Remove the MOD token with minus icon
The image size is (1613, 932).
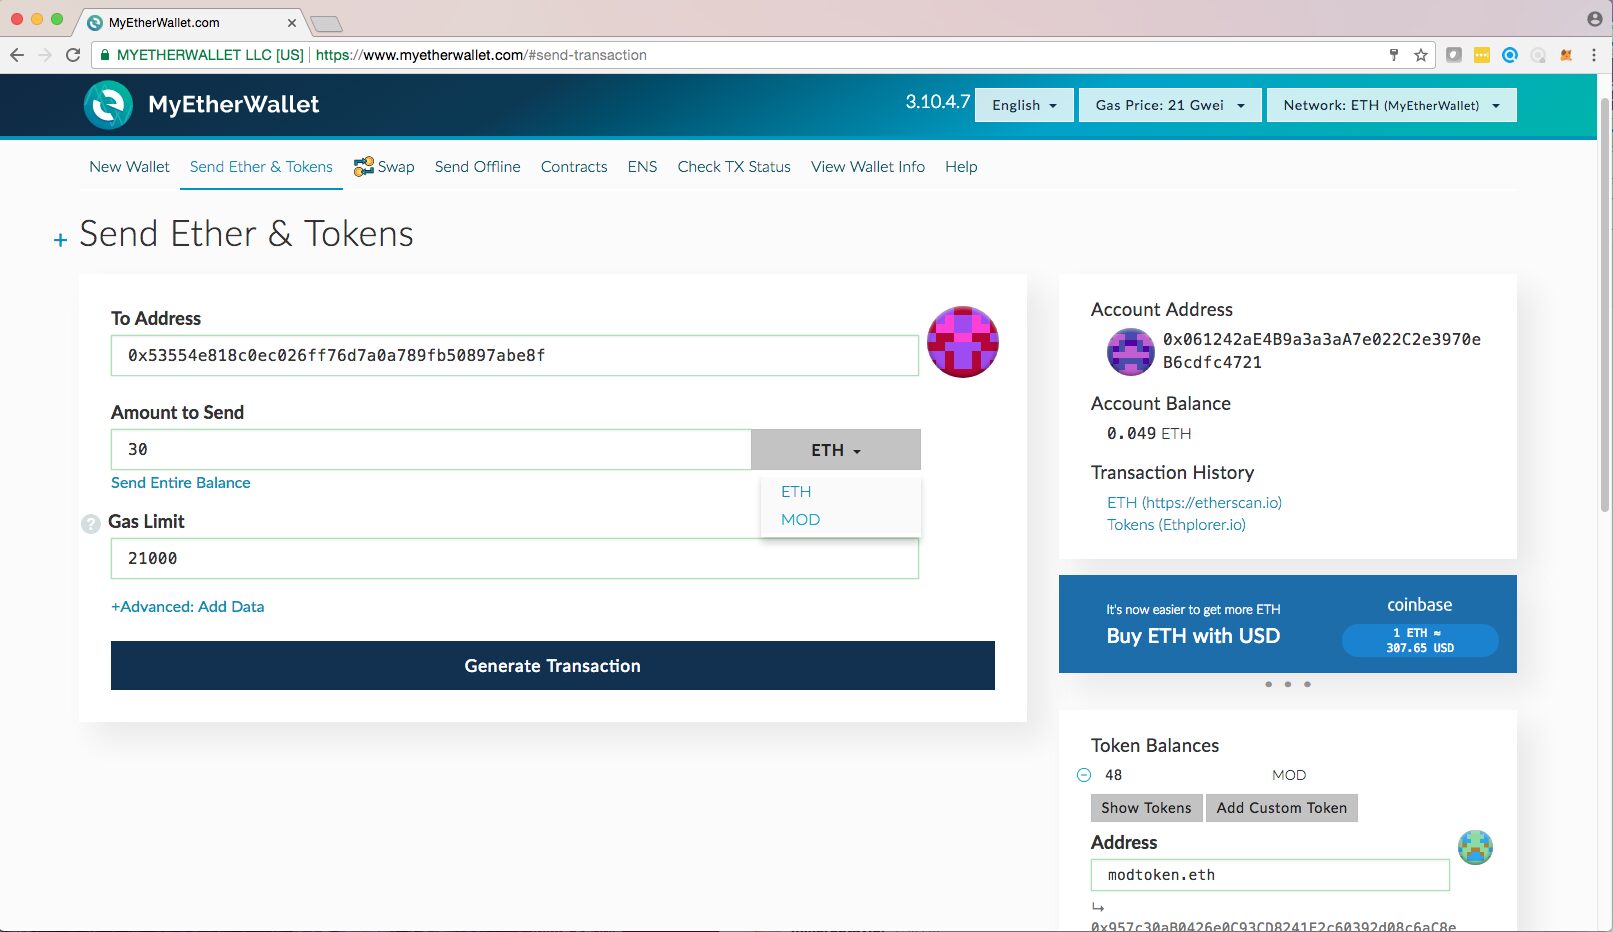(1084, 775)
